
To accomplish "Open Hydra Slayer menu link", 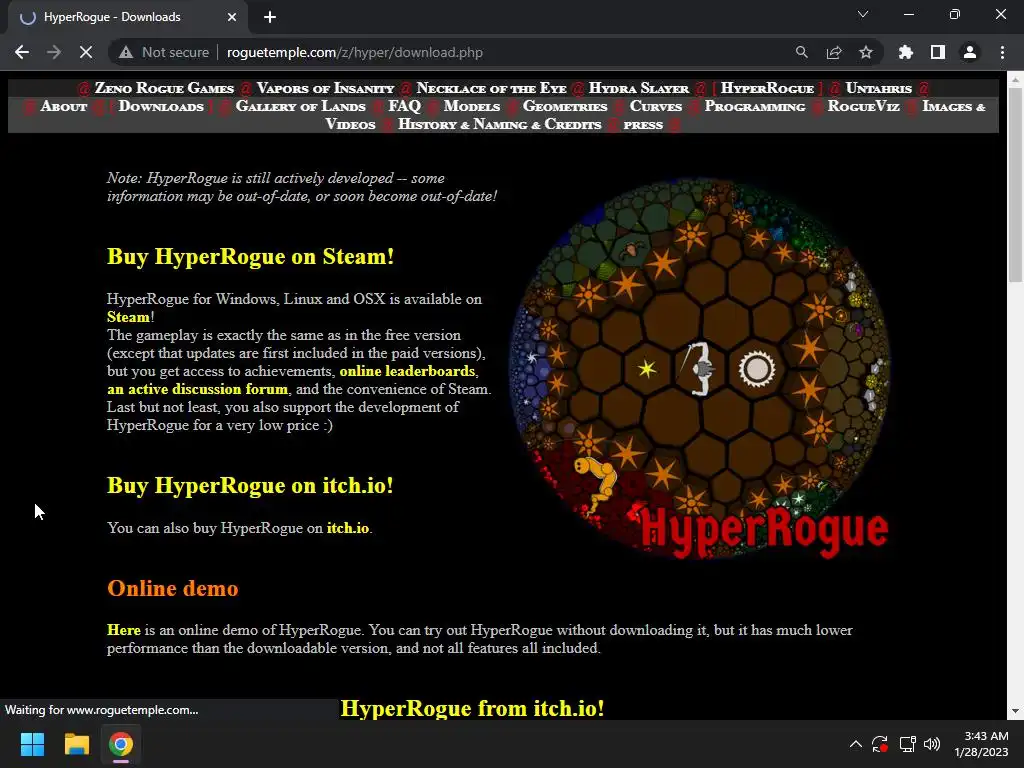I will tap(639, 88).
